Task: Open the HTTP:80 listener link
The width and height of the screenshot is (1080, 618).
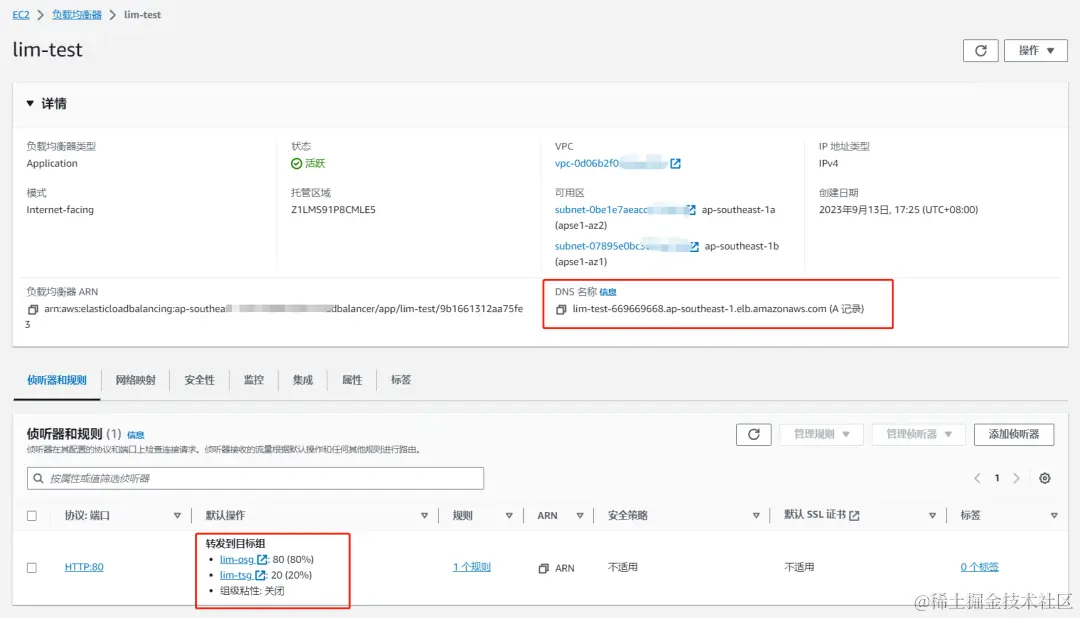Action: pyautogui.click(x=84, y=567)
